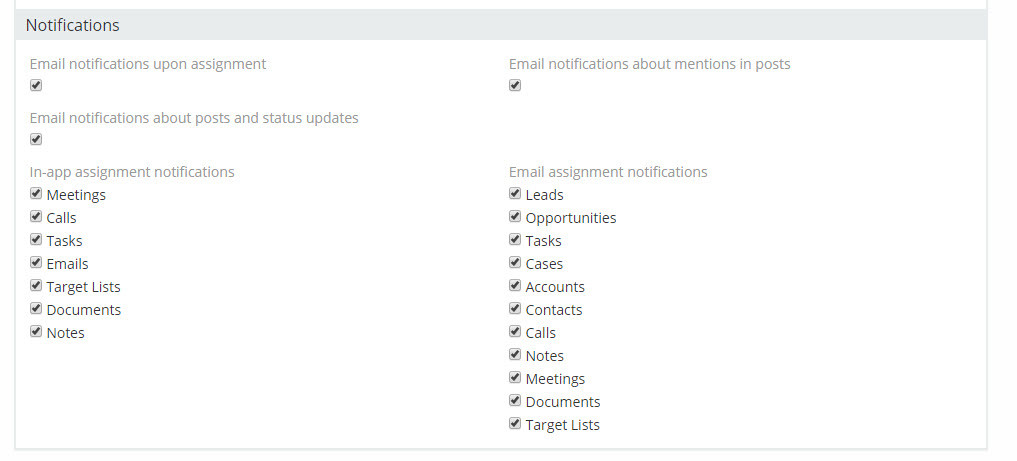Toggle Accounts email assignment notifications
Image resolution: width=1017 pixels, height=461 pixels.
coord(515,286)
